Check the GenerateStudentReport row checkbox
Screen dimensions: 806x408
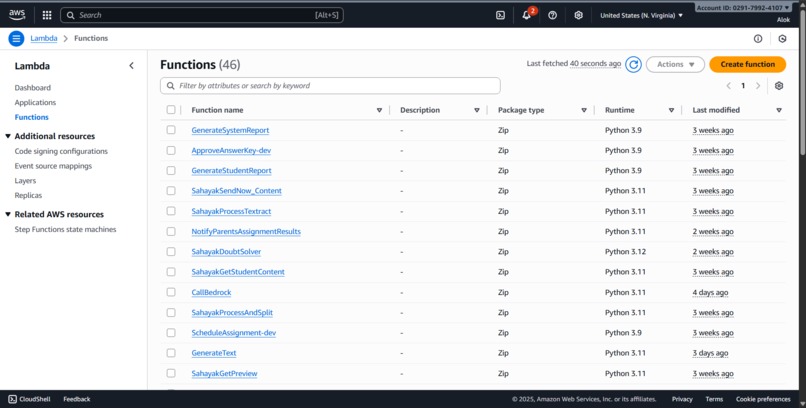pos(171,171)
